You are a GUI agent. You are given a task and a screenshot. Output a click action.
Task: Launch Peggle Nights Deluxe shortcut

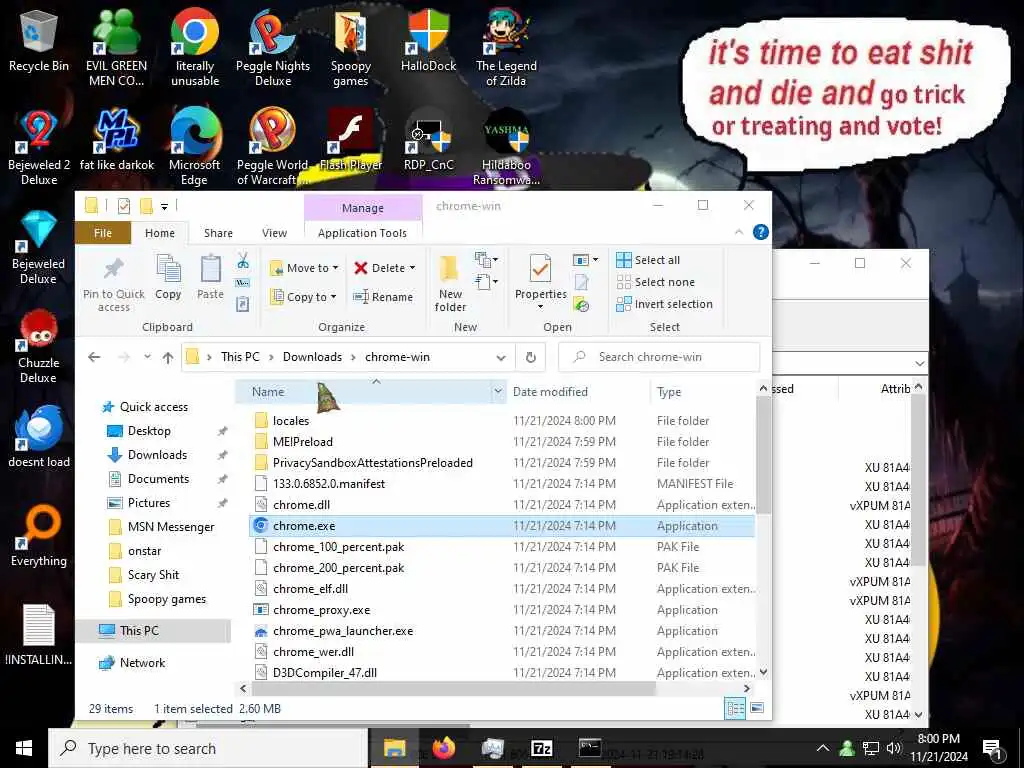272,47
